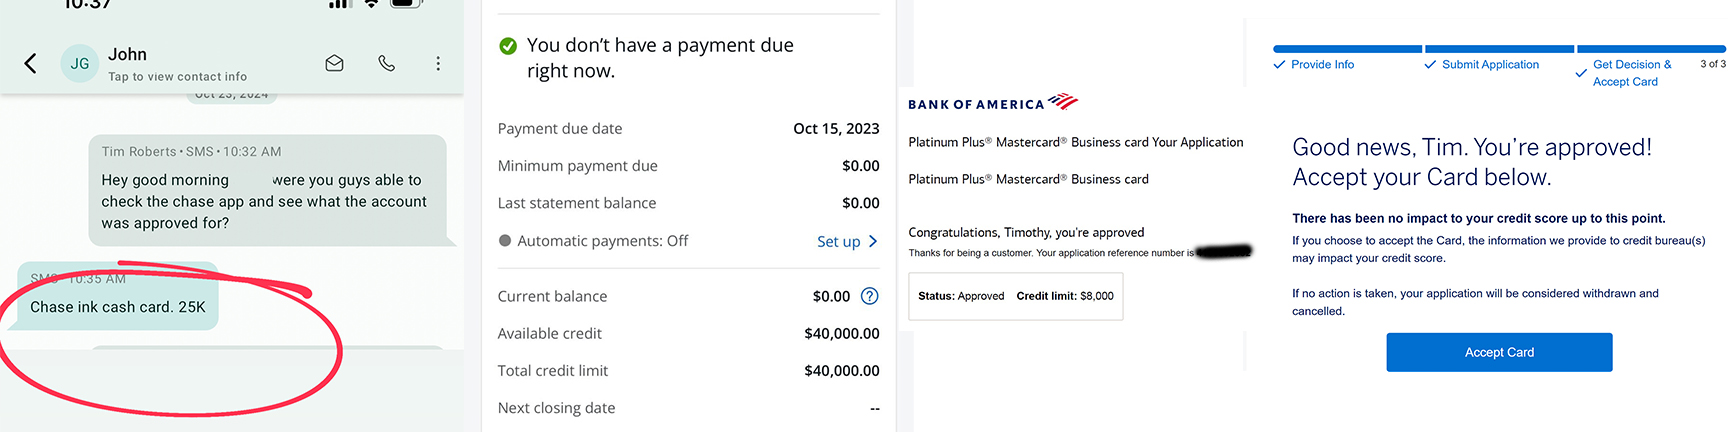Click the Set up link
This screenshot has width=1728, height=432.
coord(838,241)
